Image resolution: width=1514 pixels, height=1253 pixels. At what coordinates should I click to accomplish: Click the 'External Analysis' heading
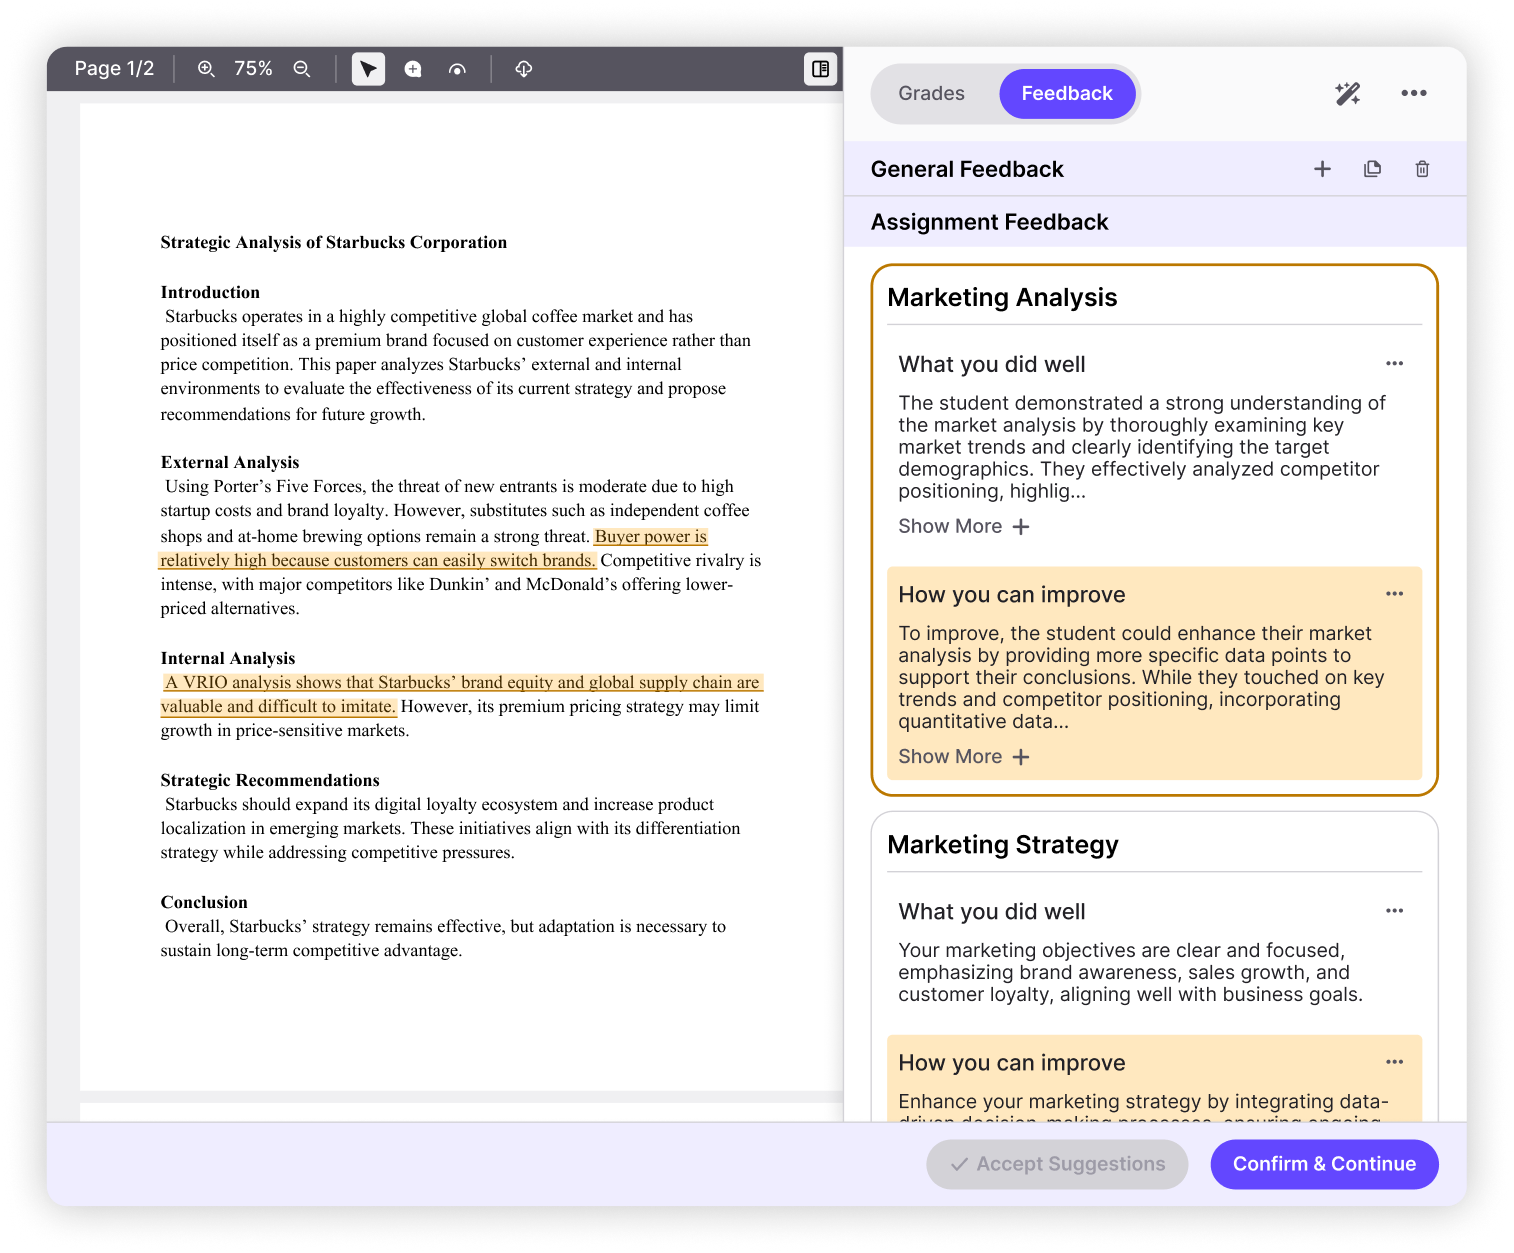pyautogui.click(x=230, y=462)
